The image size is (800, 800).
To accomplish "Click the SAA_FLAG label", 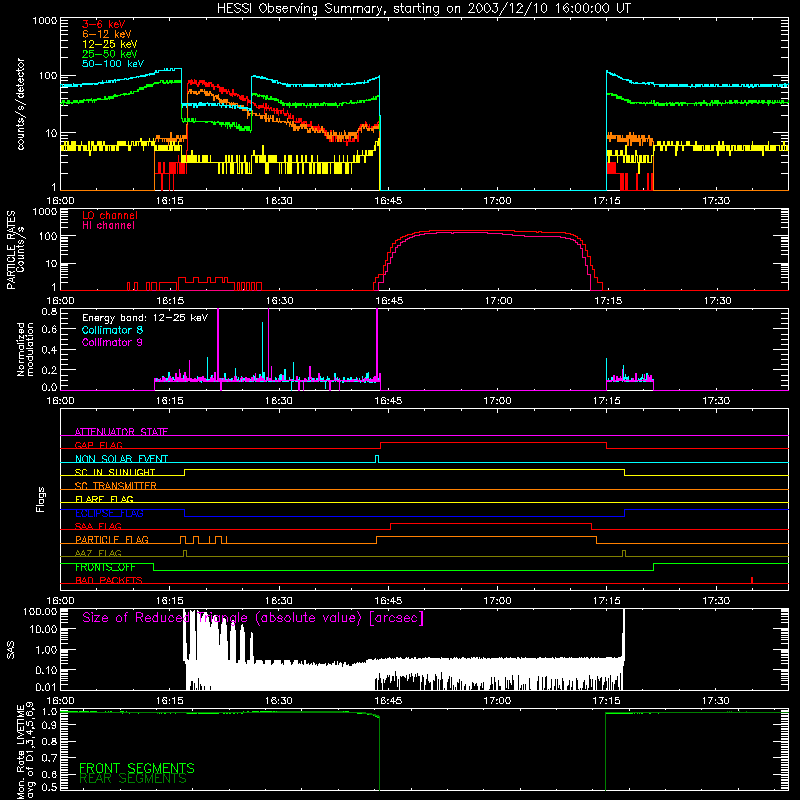I will coord(98,526).
